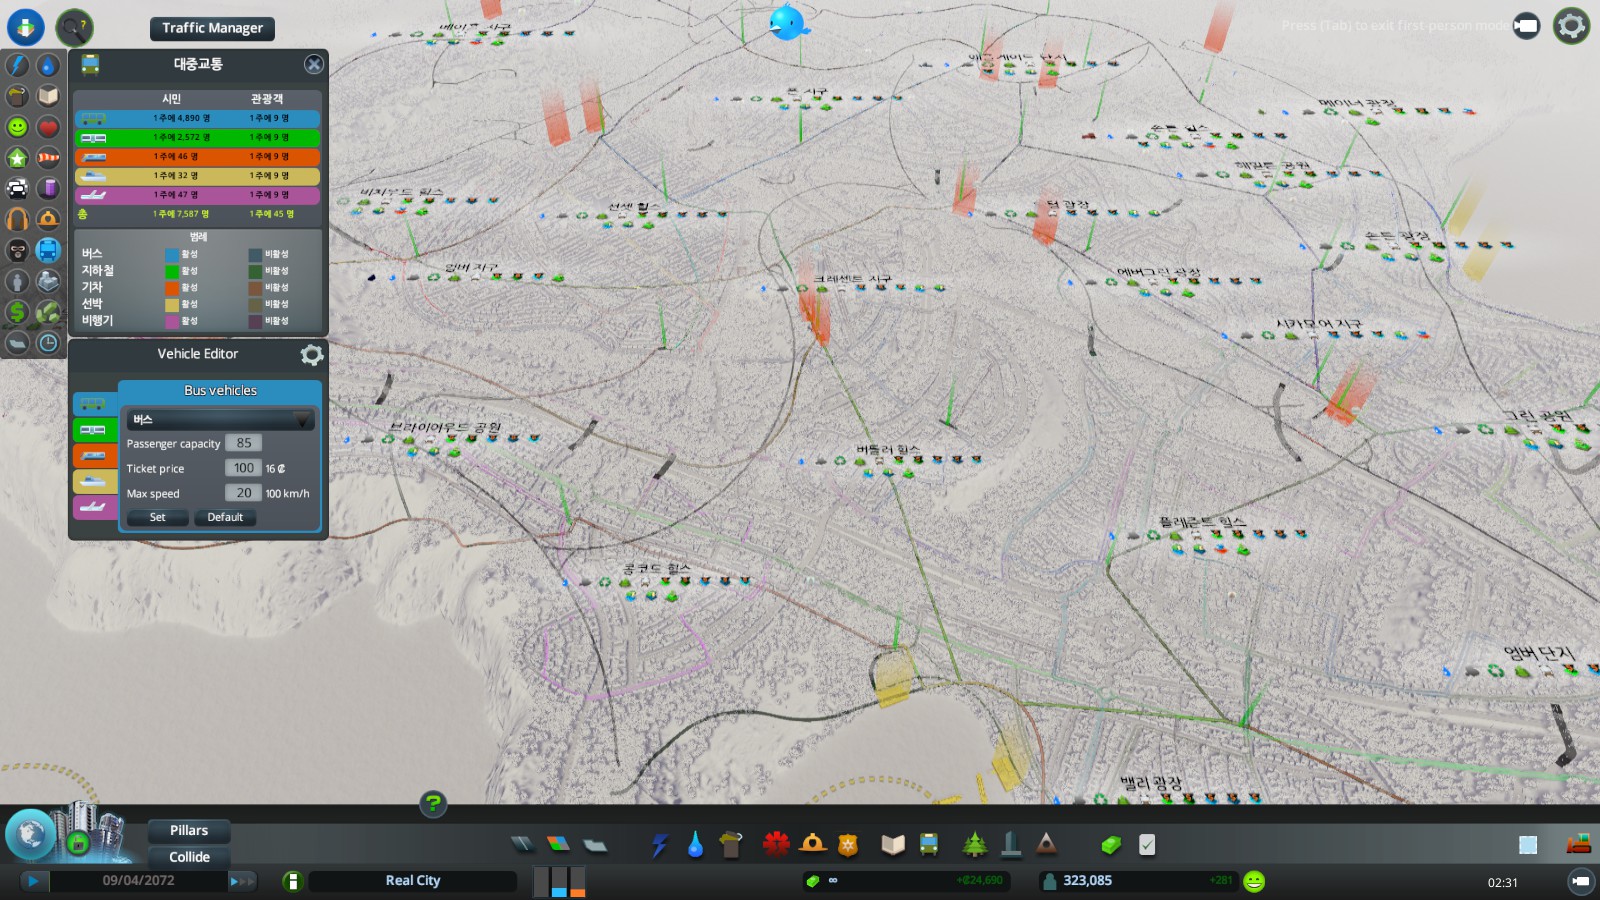Screen dimensions: 1600x900
Task: Open the game options gear menu
Action: pyautogui.click(x=1571, y=26)
